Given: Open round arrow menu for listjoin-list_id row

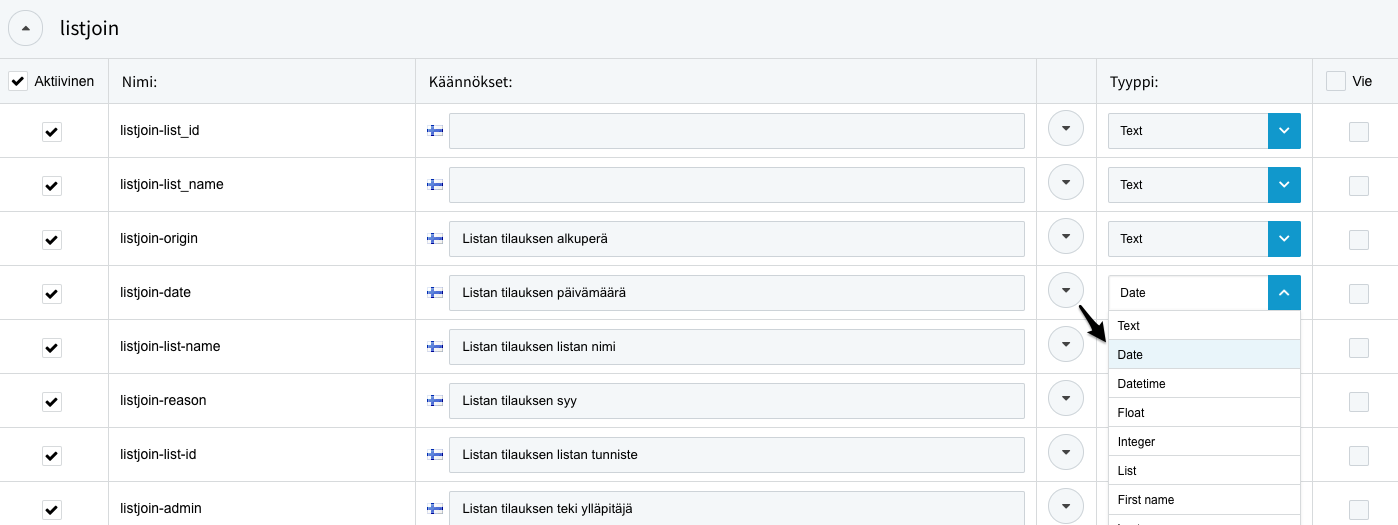Looking at the screenshot, I should pos(1066,129).
